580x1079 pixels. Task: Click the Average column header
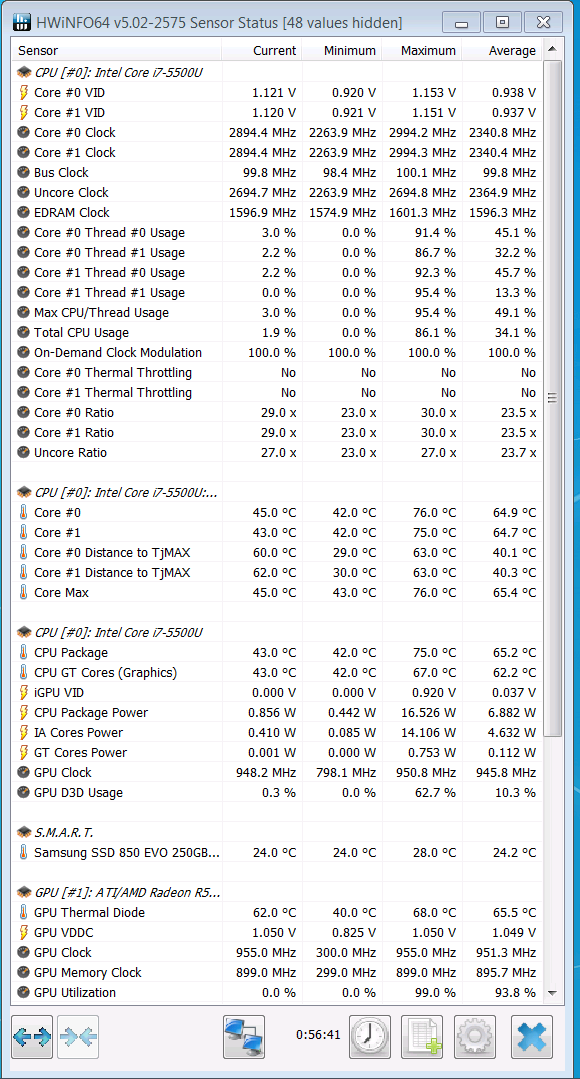point(502,50)
